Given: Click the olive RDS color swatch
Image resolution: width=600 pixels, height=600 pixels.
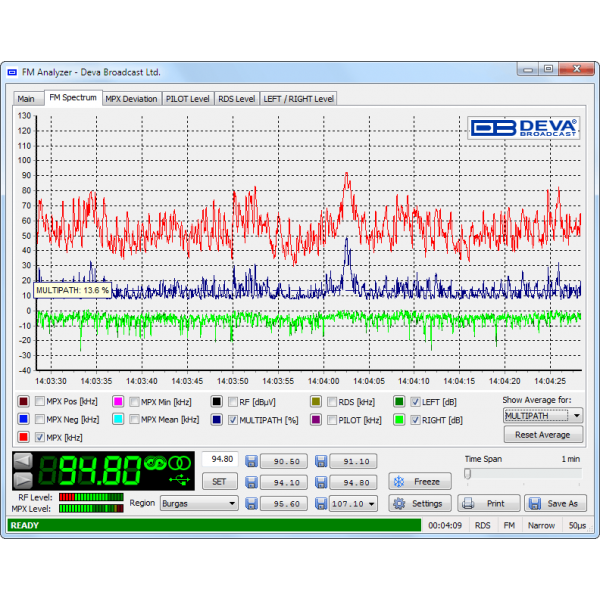Looking at the screenshot, I should [x=316, y=401].
